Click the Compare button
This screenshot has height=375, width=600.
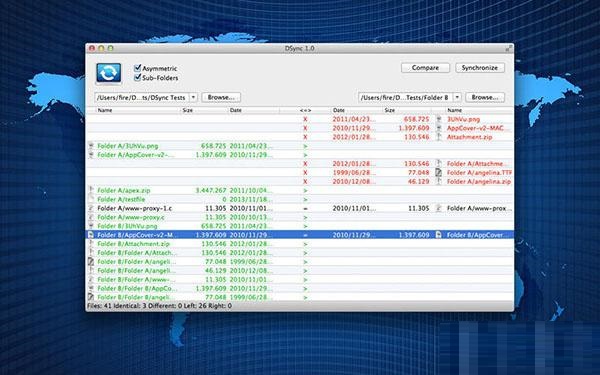[425, 68]
